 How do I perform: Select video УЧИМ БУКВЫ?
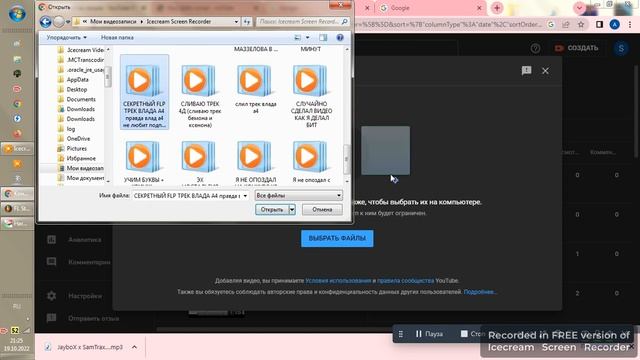(x=144, y=162)
